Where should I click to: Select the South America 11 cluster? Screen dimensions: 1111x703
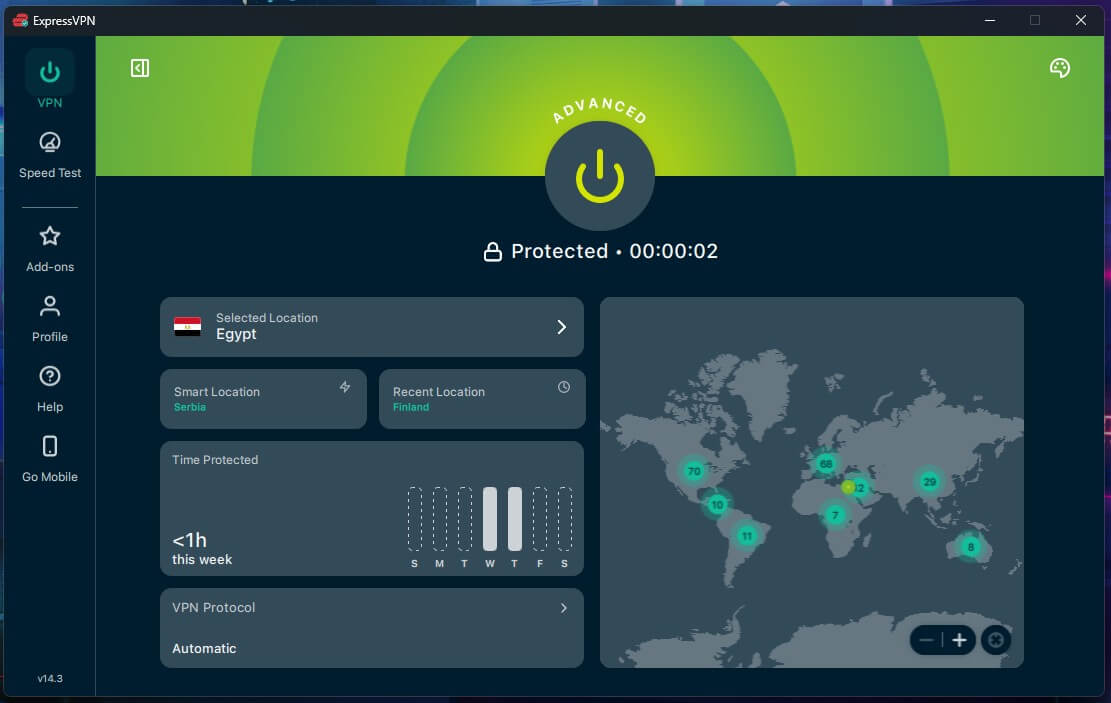click(747, 536)
